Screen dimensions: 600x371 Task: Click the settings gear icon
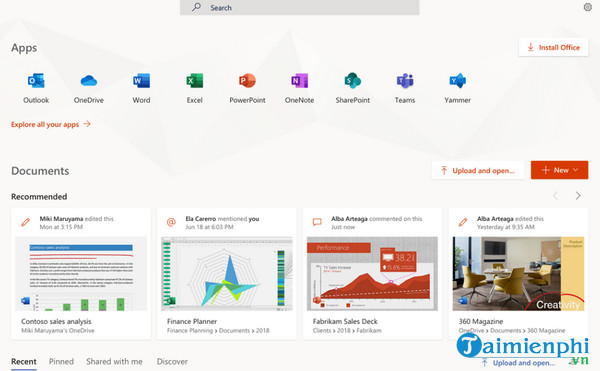coord(587,7)
